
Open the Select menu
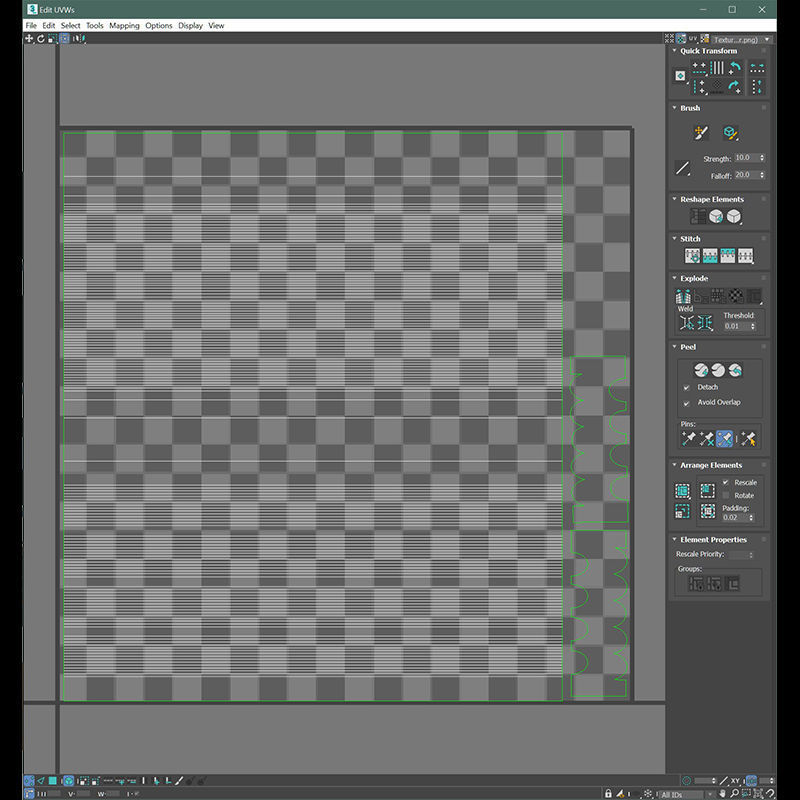click(x=70, y=25)
